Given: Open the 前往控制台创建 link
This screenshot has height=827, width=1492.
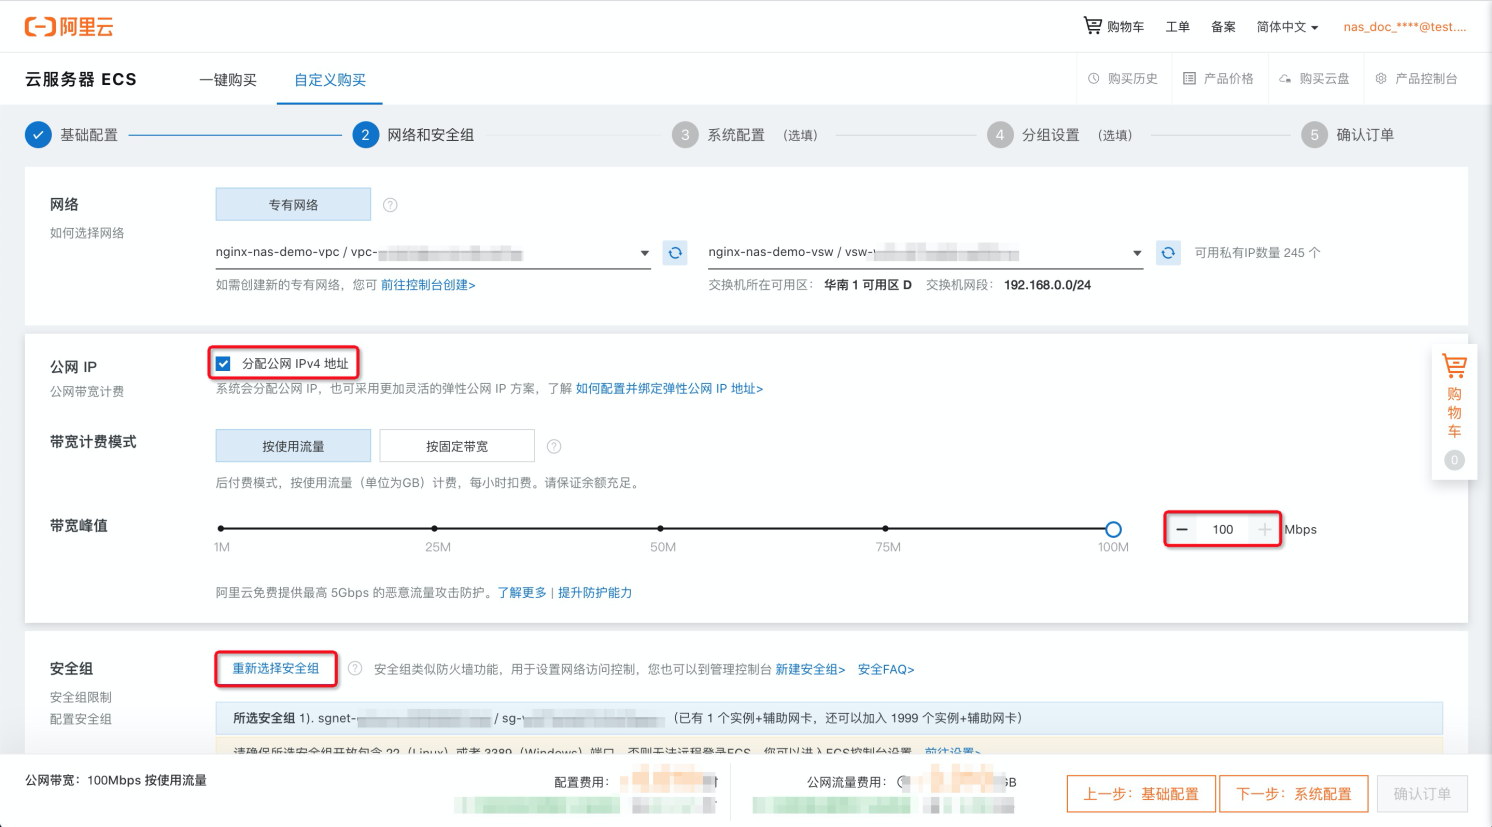Looking at the screenshot, I should [x=428, y=285].
